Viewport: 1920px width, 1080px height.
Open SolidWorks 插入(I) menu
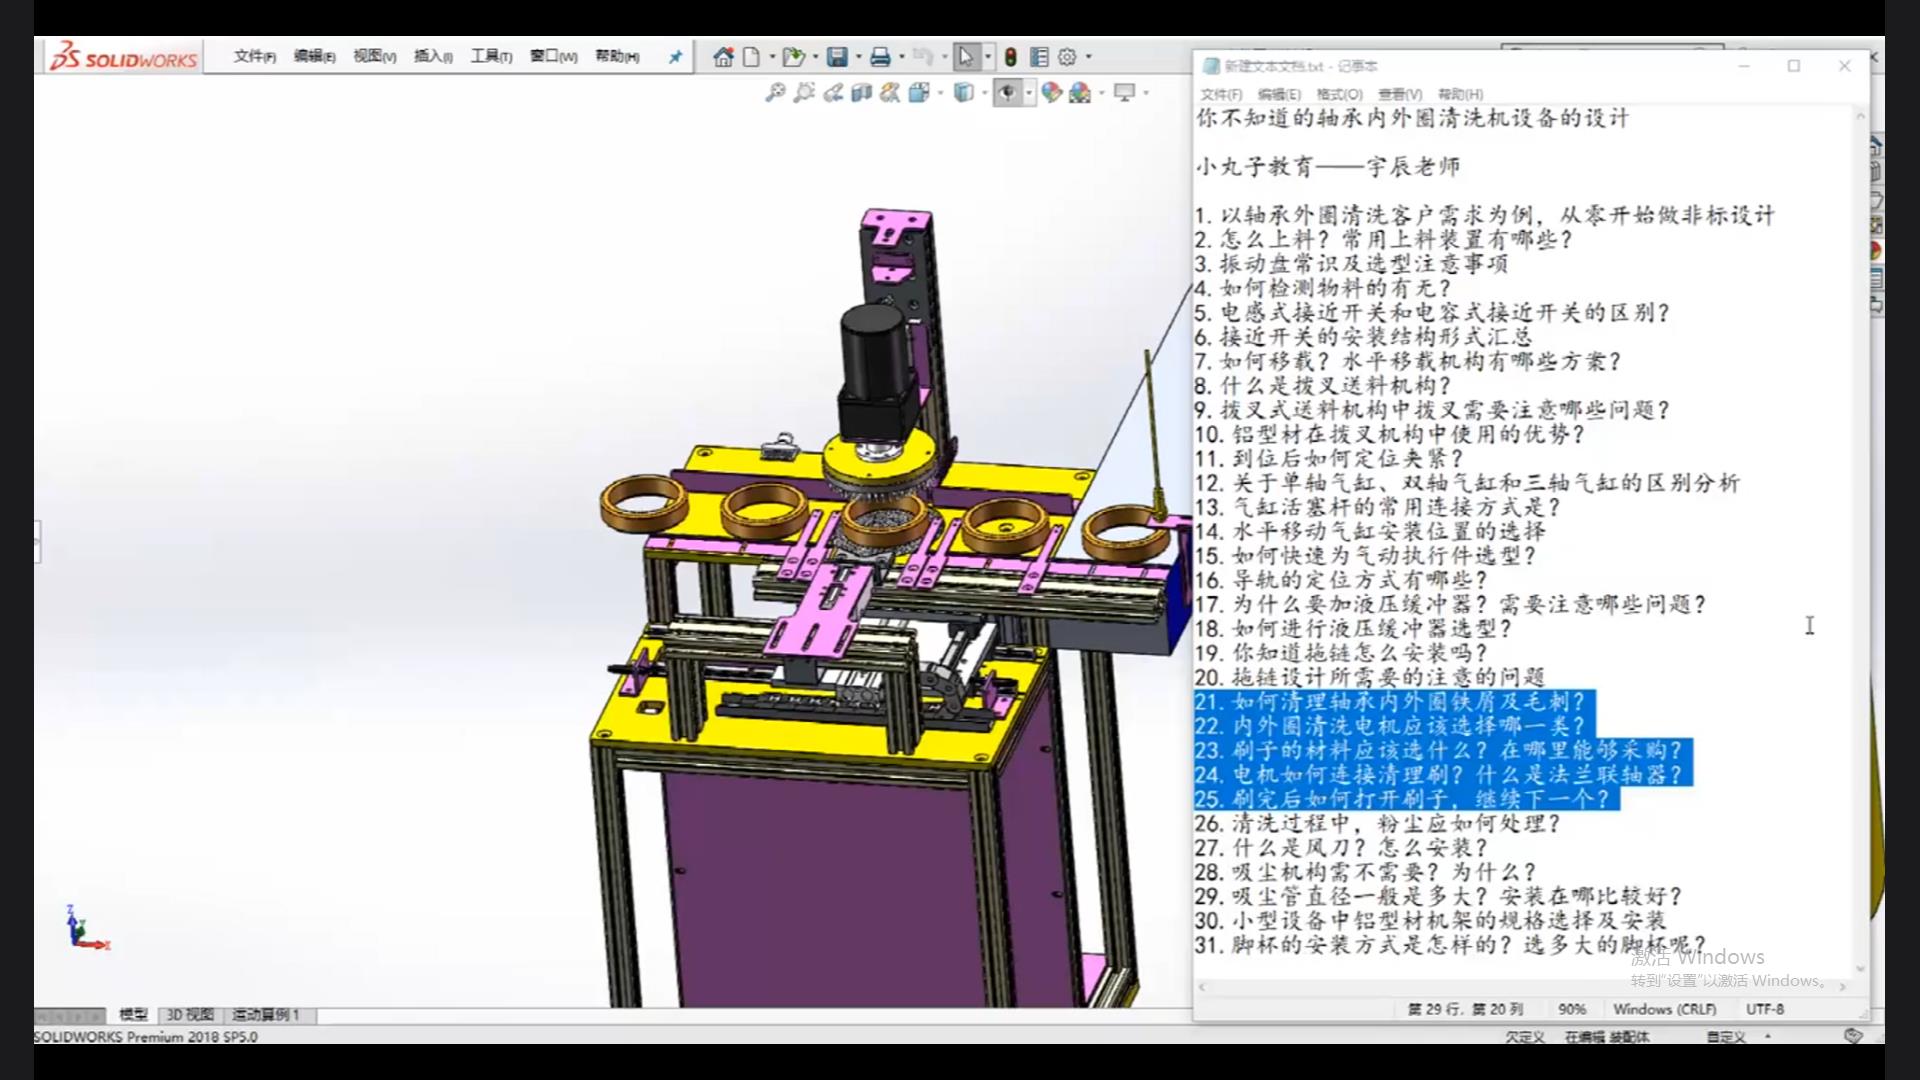pyautogui.click(x=433, y=57)
